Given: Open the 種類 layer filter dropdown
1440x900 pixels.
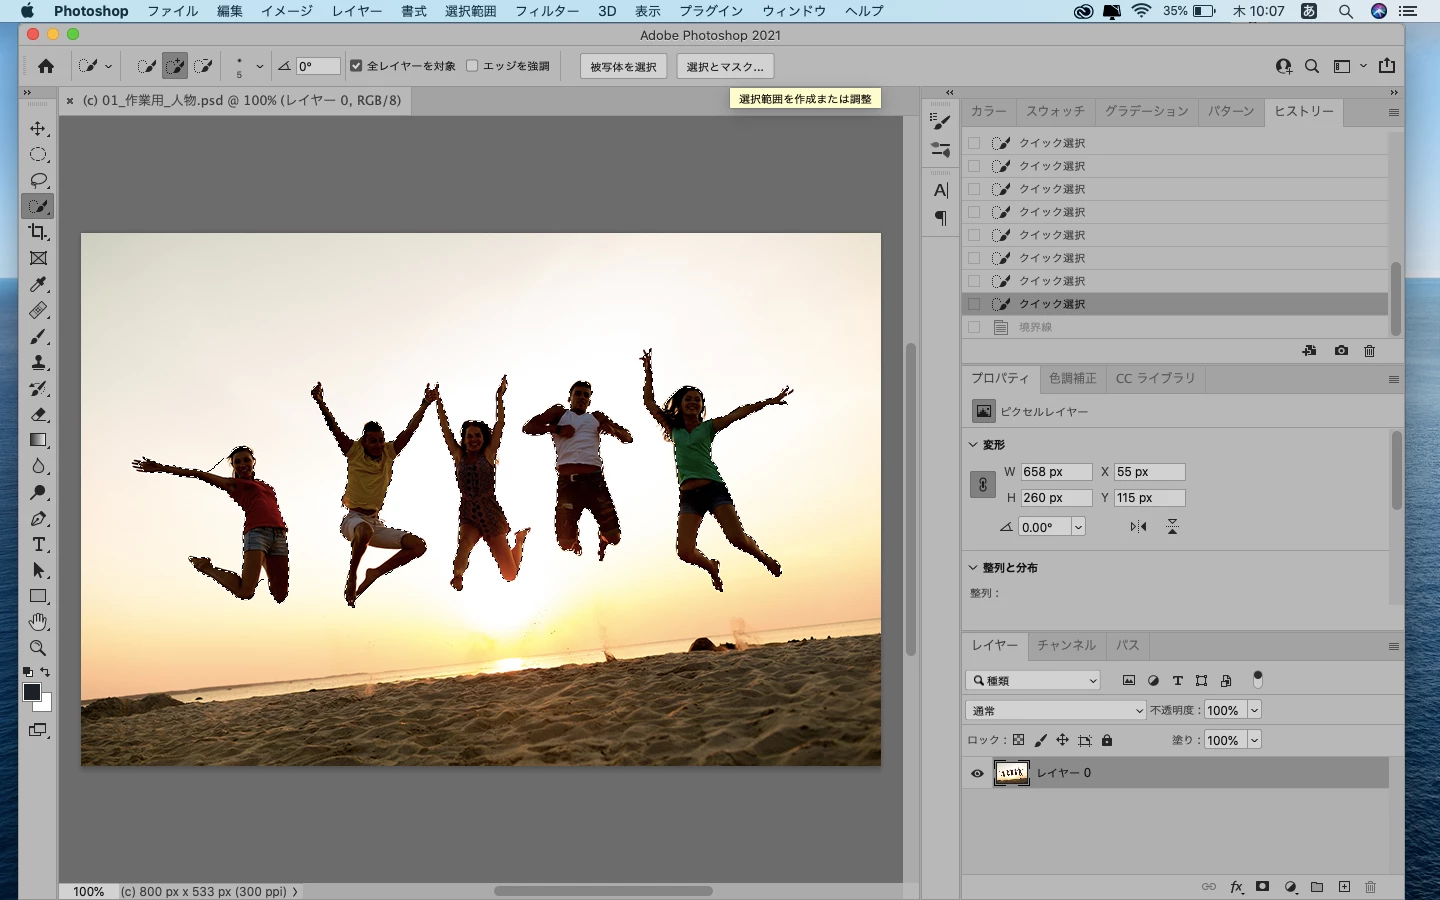Looking at the screenshot, I should pos(1033,680).
